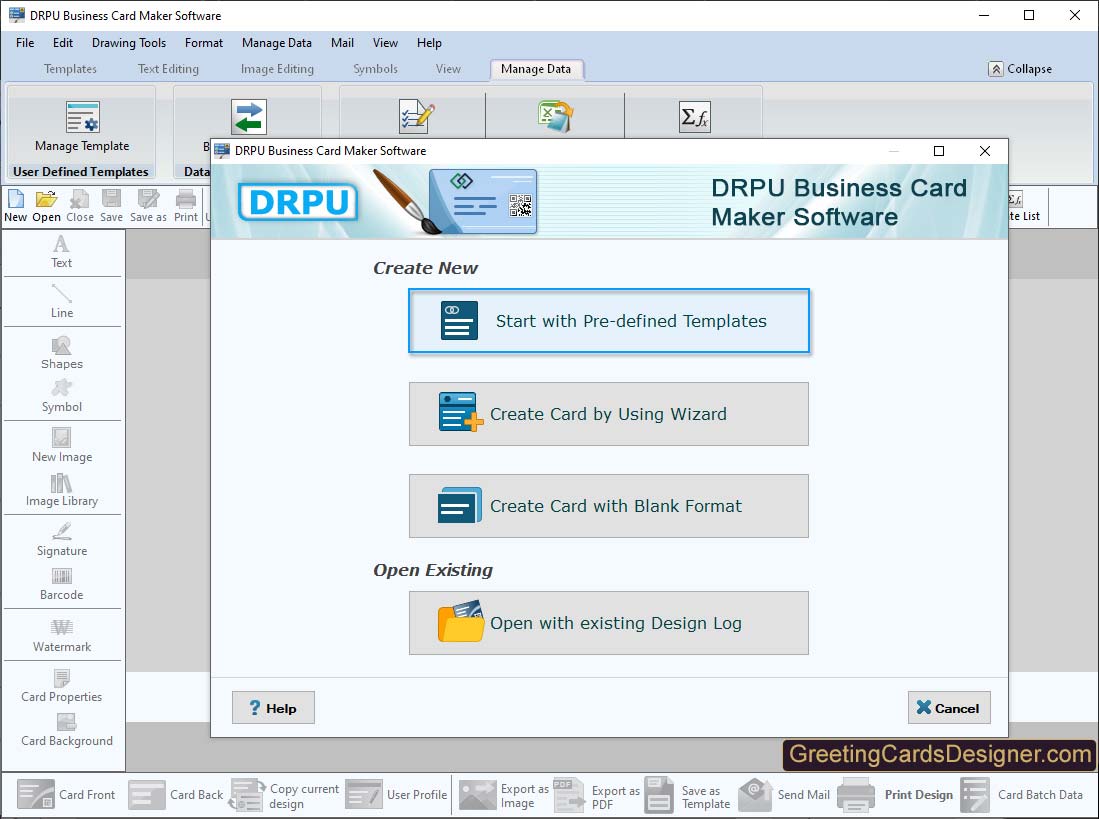The height and width of the screenshot is (819, 1099).
Task: Insert a New Image from the sidebar
Action: pos(62,446)
